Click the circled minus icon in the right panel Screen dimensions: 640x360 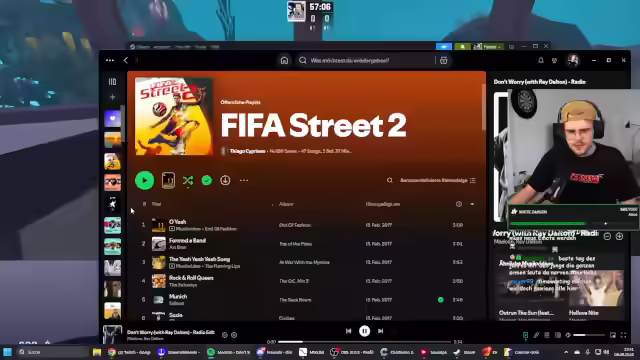click(x=607, y=236)
